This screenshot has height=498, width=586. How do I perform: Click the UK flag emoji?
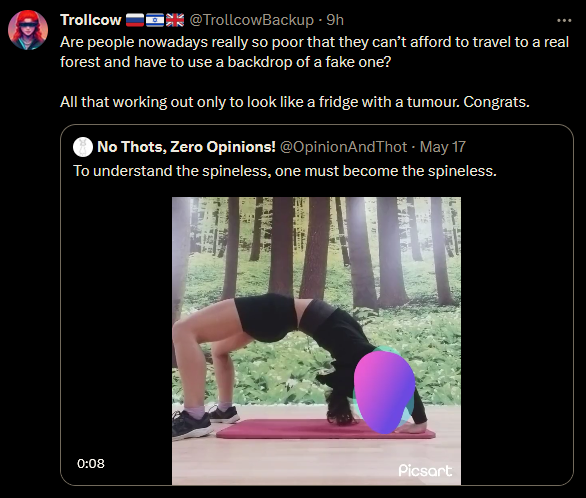pos(175,20)
